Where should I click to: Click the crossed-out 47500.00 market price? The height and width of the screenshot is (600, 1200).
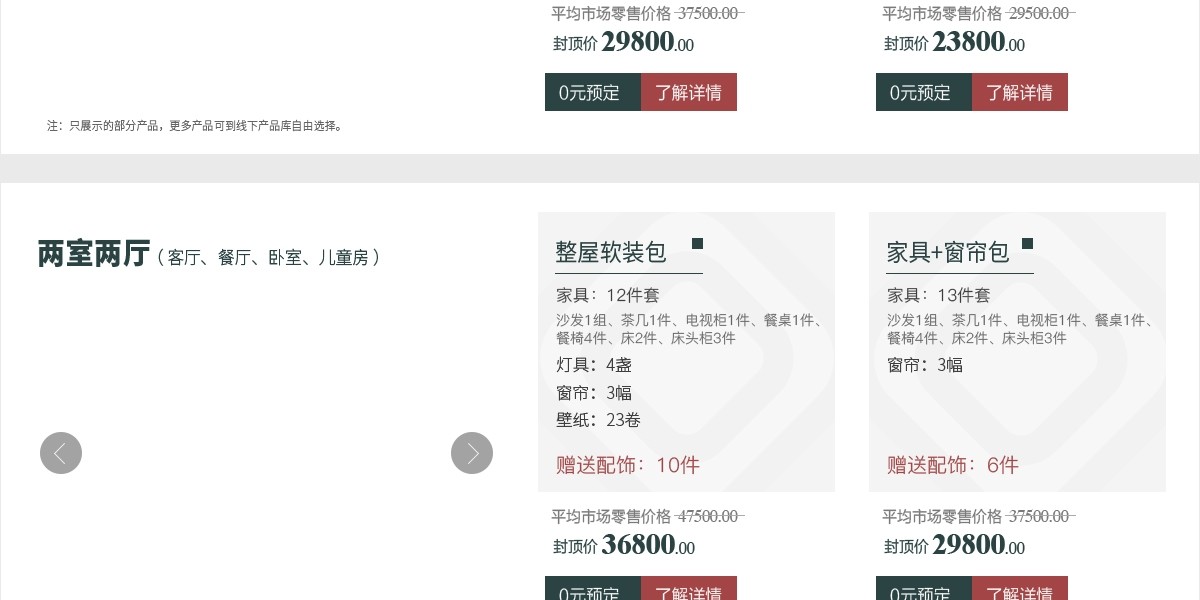click(x=709, y=516)
